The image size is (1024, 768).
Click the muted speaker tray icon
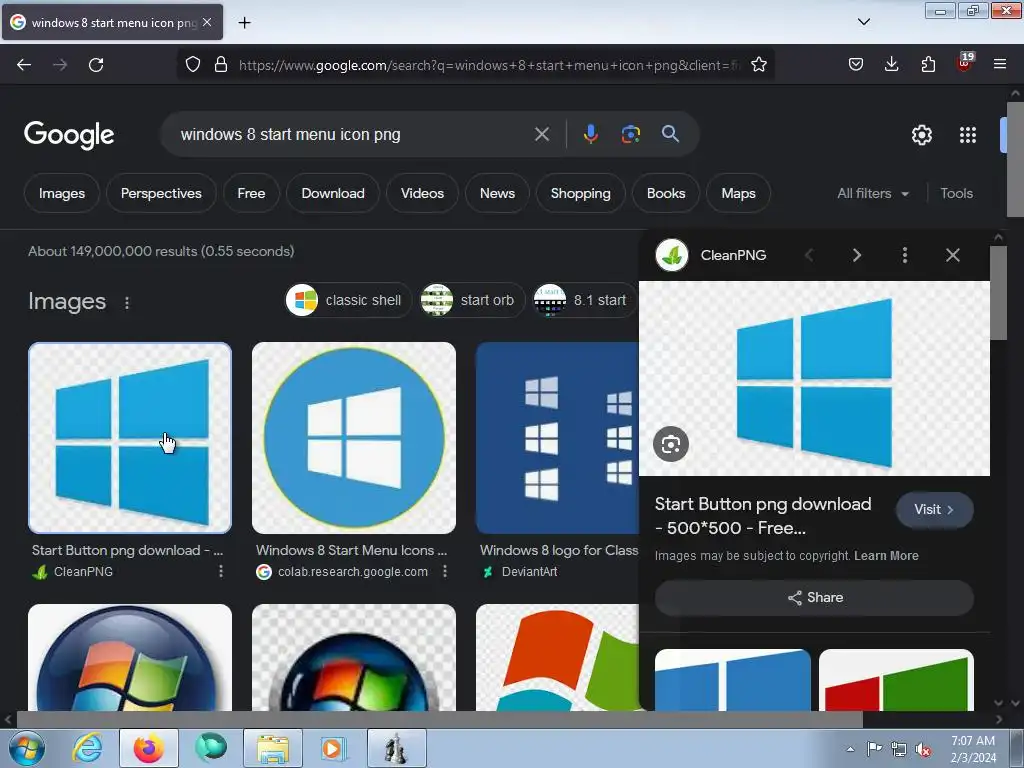pyautogui.click(x=923, y=750)
